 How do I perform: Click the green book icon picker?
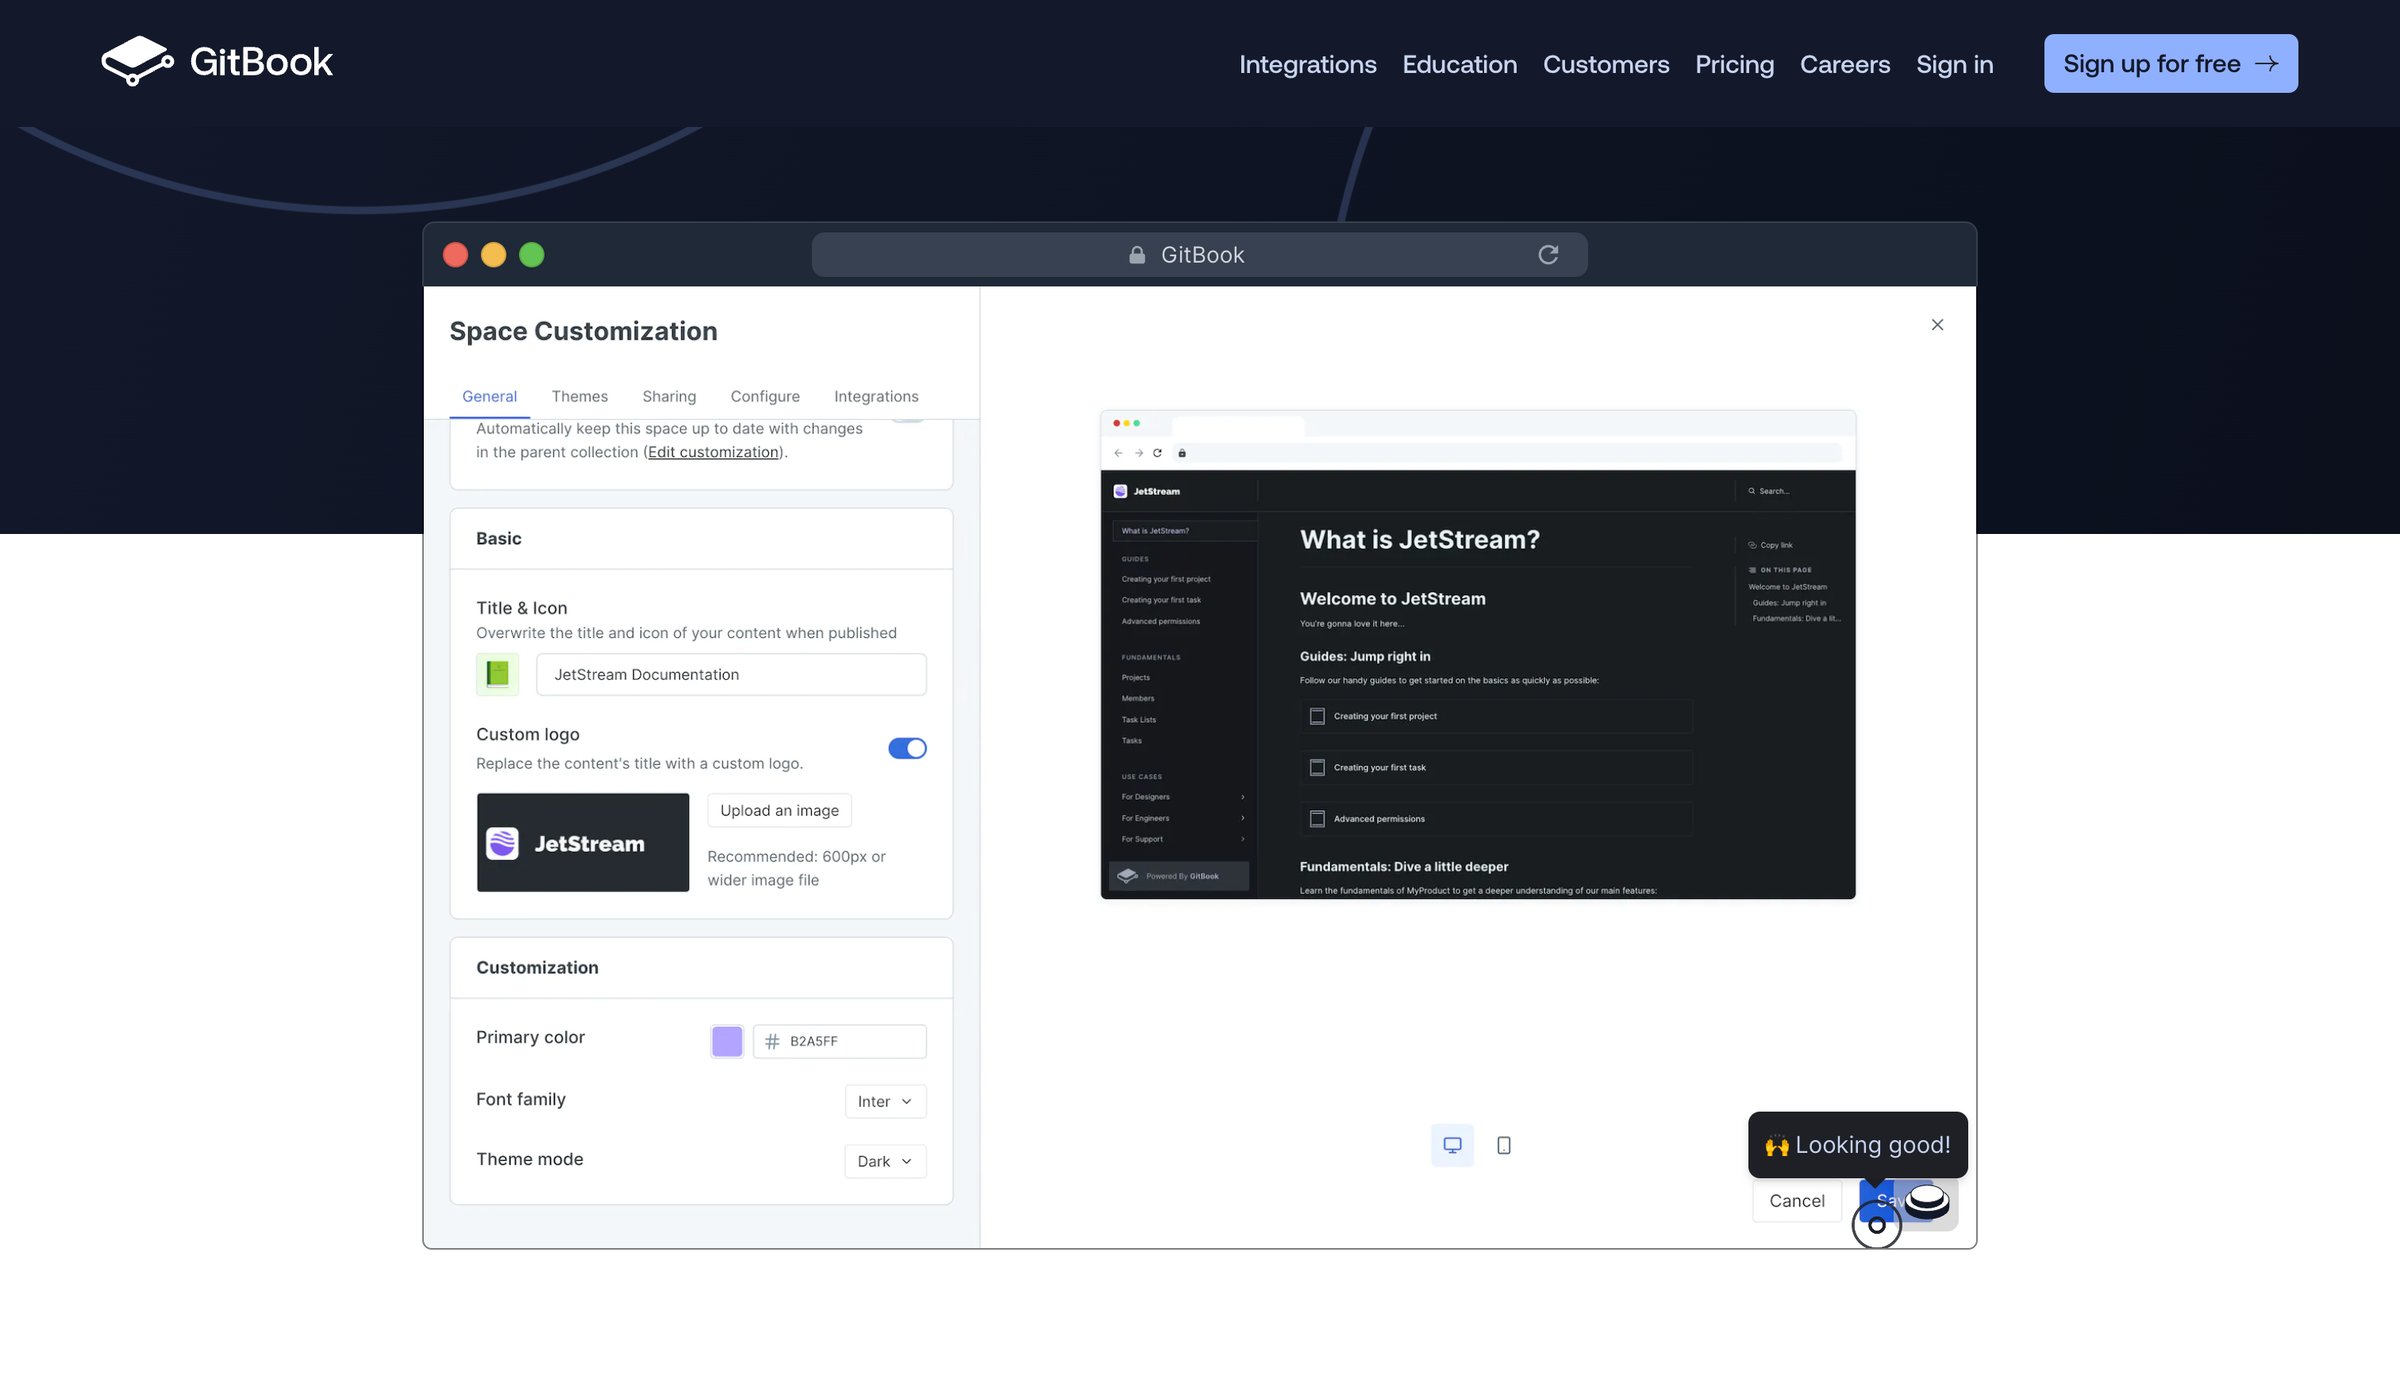point(497,674)
